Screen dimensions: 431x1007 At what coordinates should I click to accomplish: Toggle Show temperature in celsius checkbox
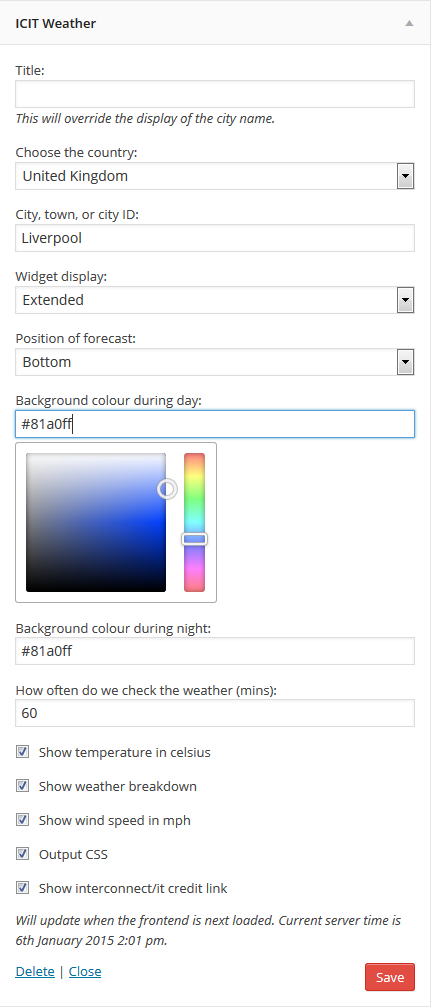22,751
